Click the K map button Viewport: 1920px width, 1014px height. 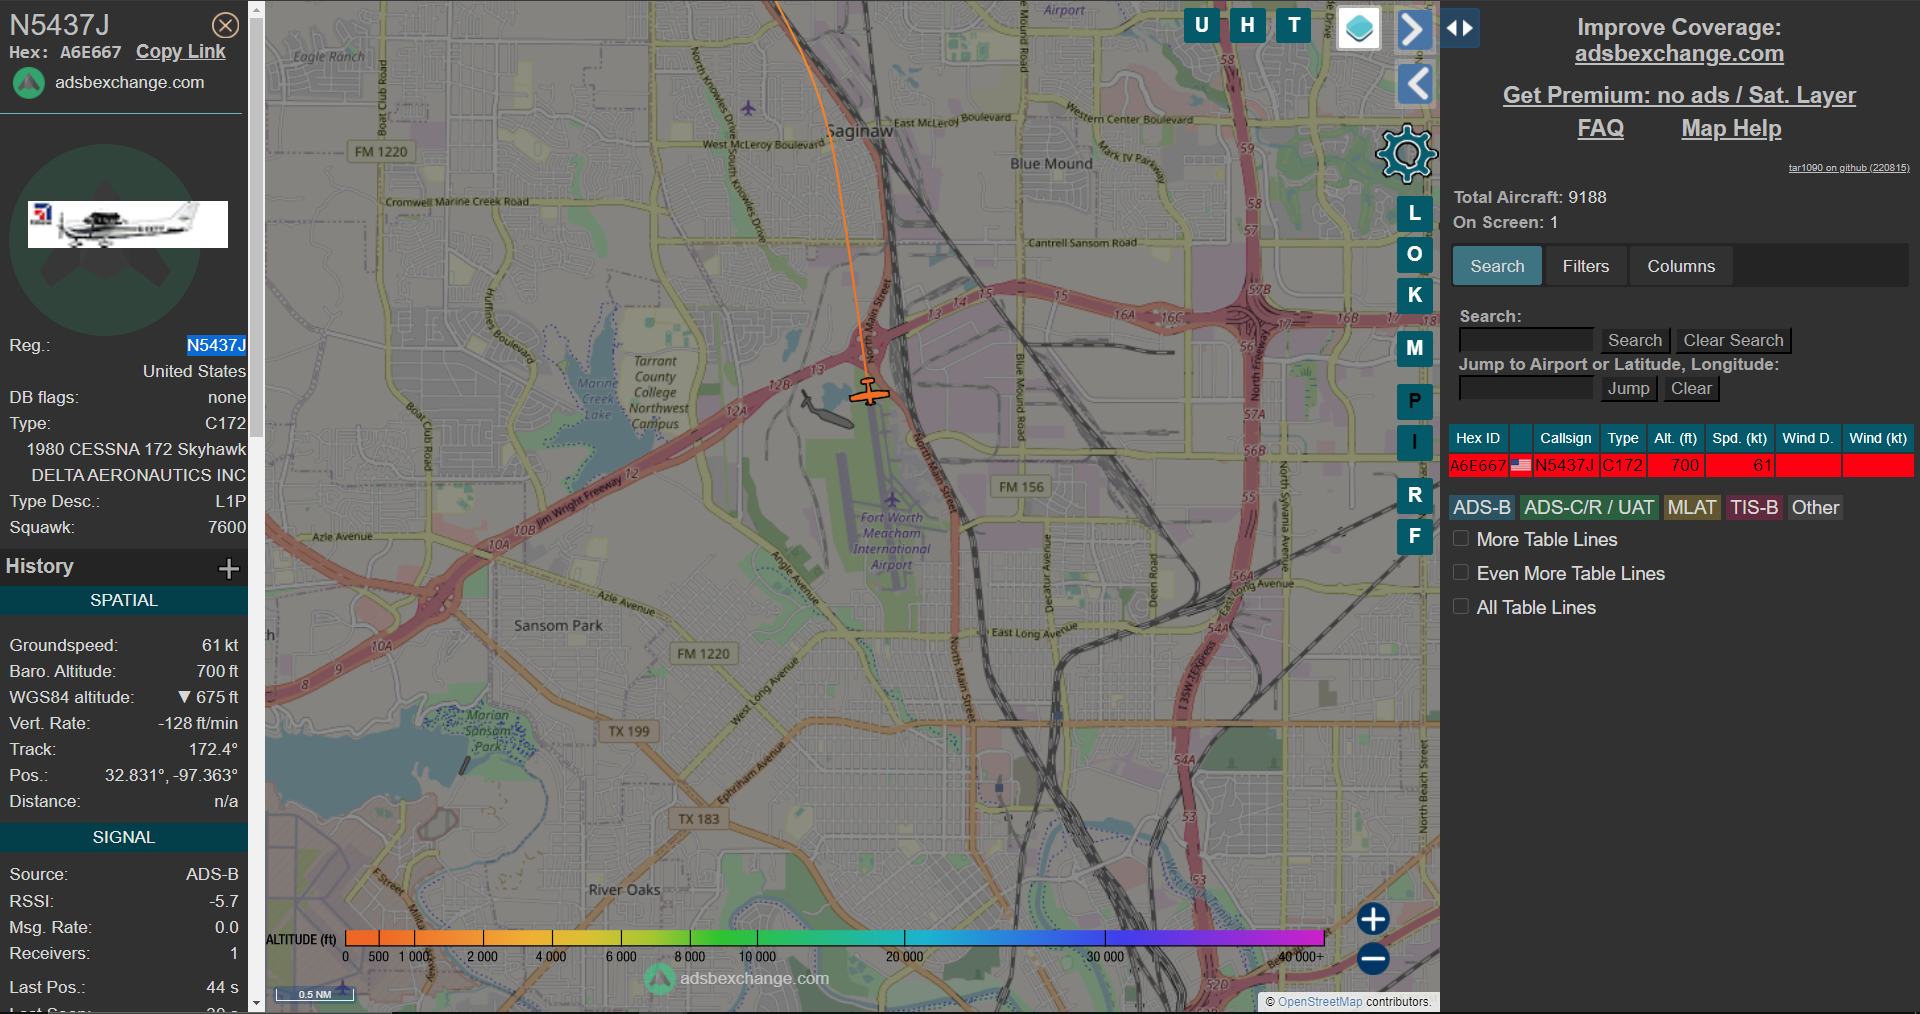click(1414, 295)
